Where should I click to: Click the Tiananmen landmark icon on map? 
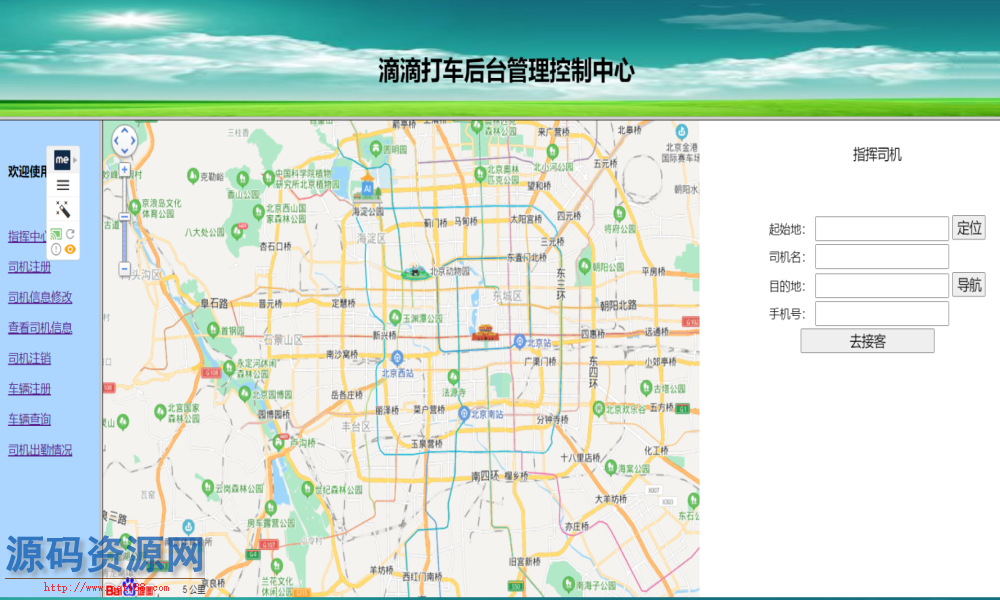click(485, 332)
